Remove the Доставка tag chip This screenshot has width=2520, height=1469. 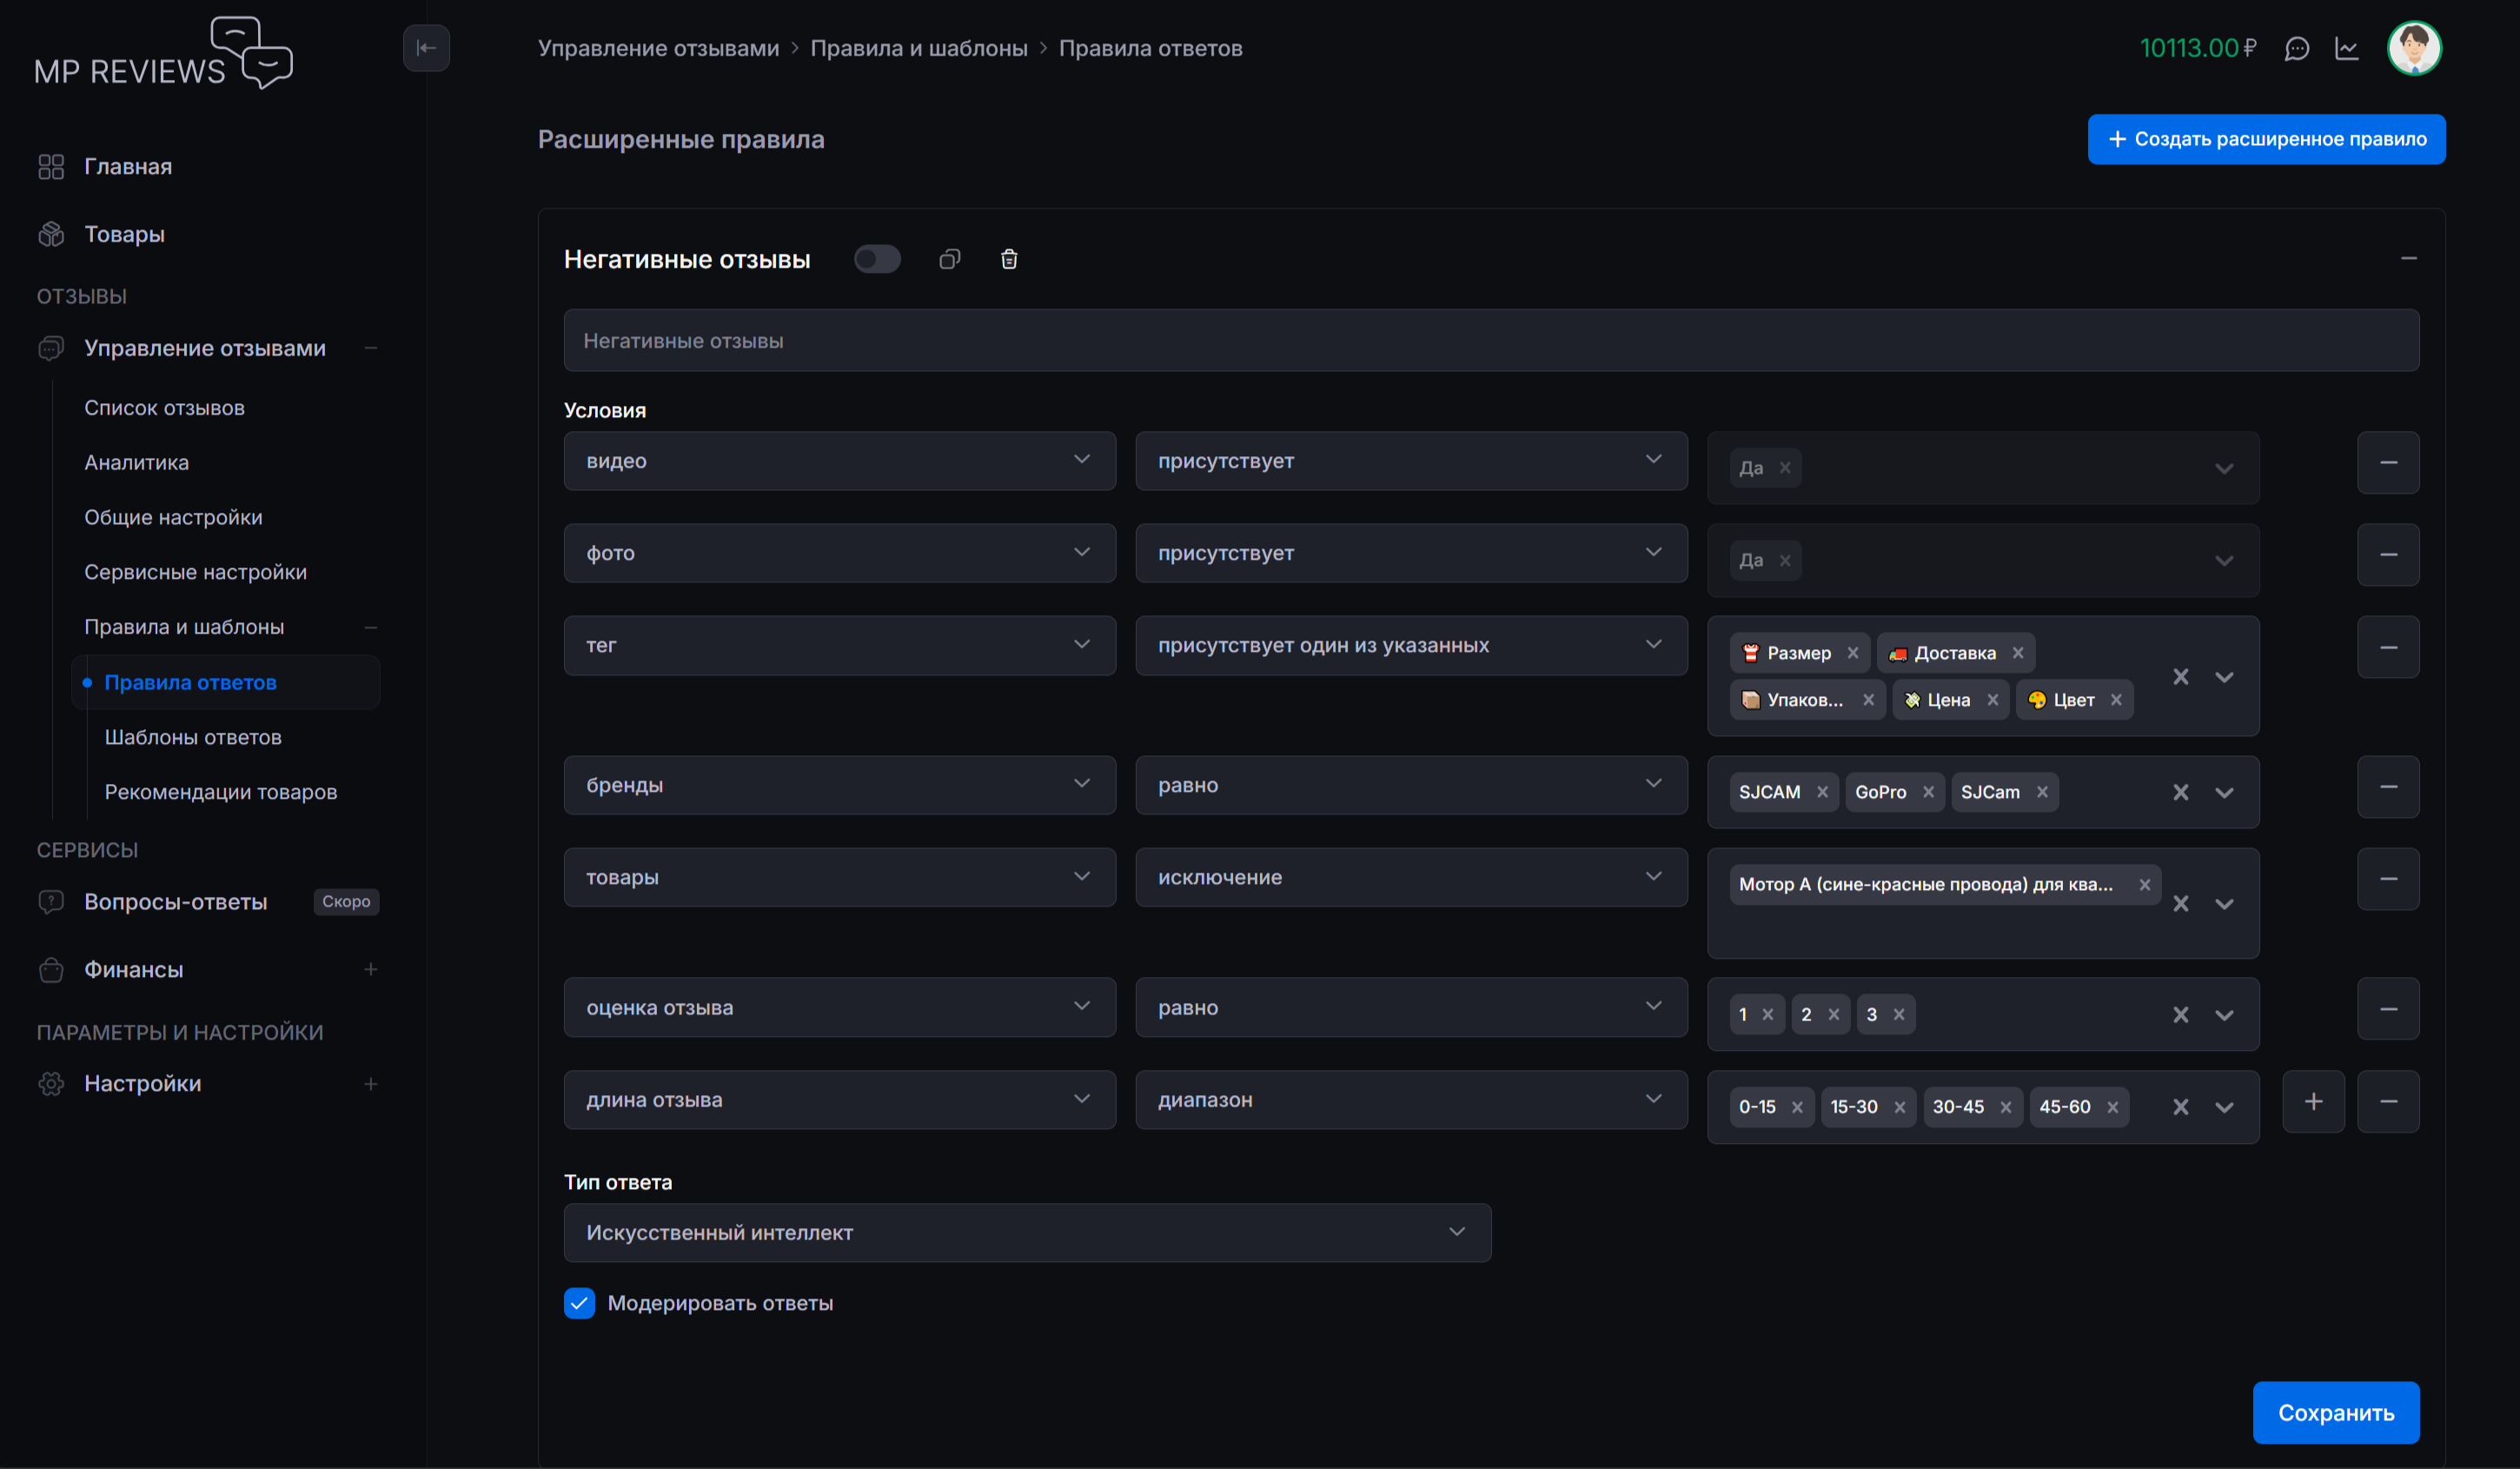coord(2017,653)
